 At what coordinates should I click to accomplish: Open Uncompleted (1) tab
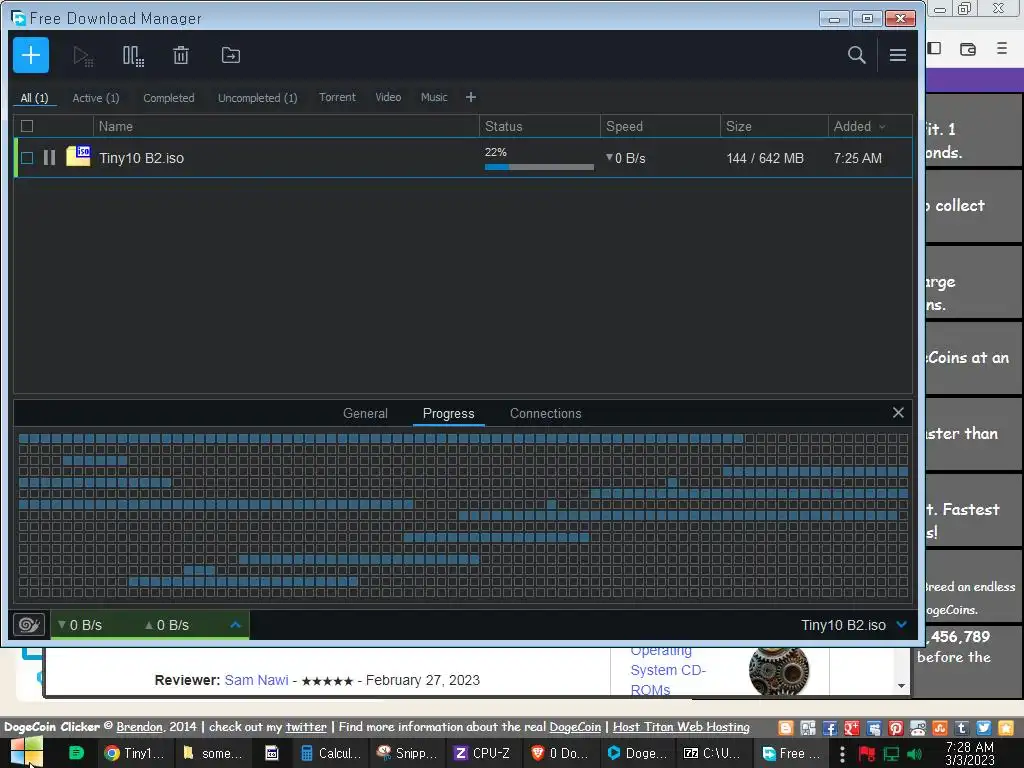(257, 98)
